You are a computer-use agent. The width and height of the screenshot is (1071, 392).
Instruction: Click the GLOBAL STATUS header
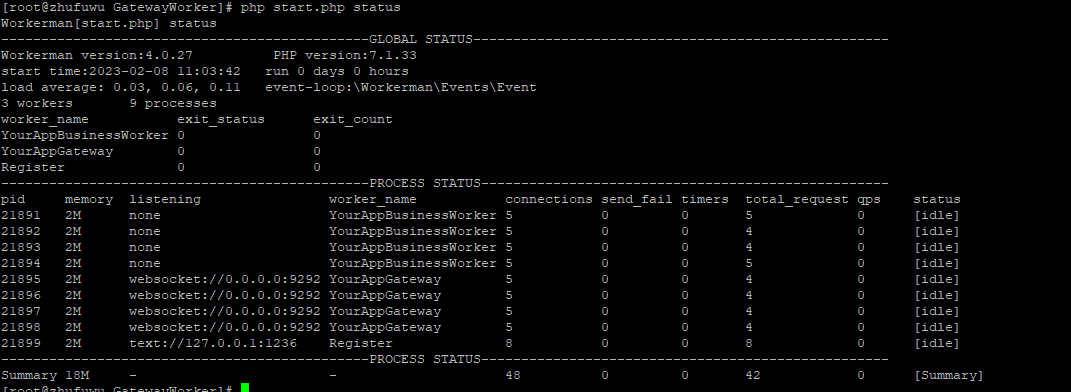click(x=421, y=40)
